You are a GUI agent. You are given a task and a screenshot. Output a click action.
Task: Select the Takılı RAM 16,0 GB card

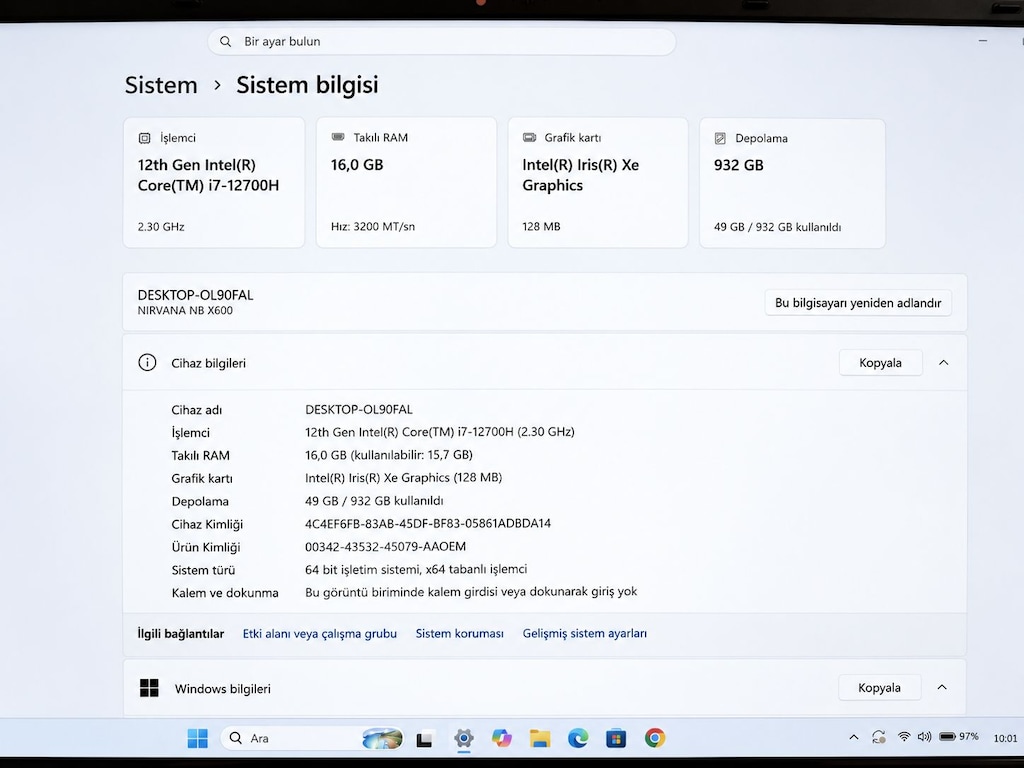tap(406, 183)
